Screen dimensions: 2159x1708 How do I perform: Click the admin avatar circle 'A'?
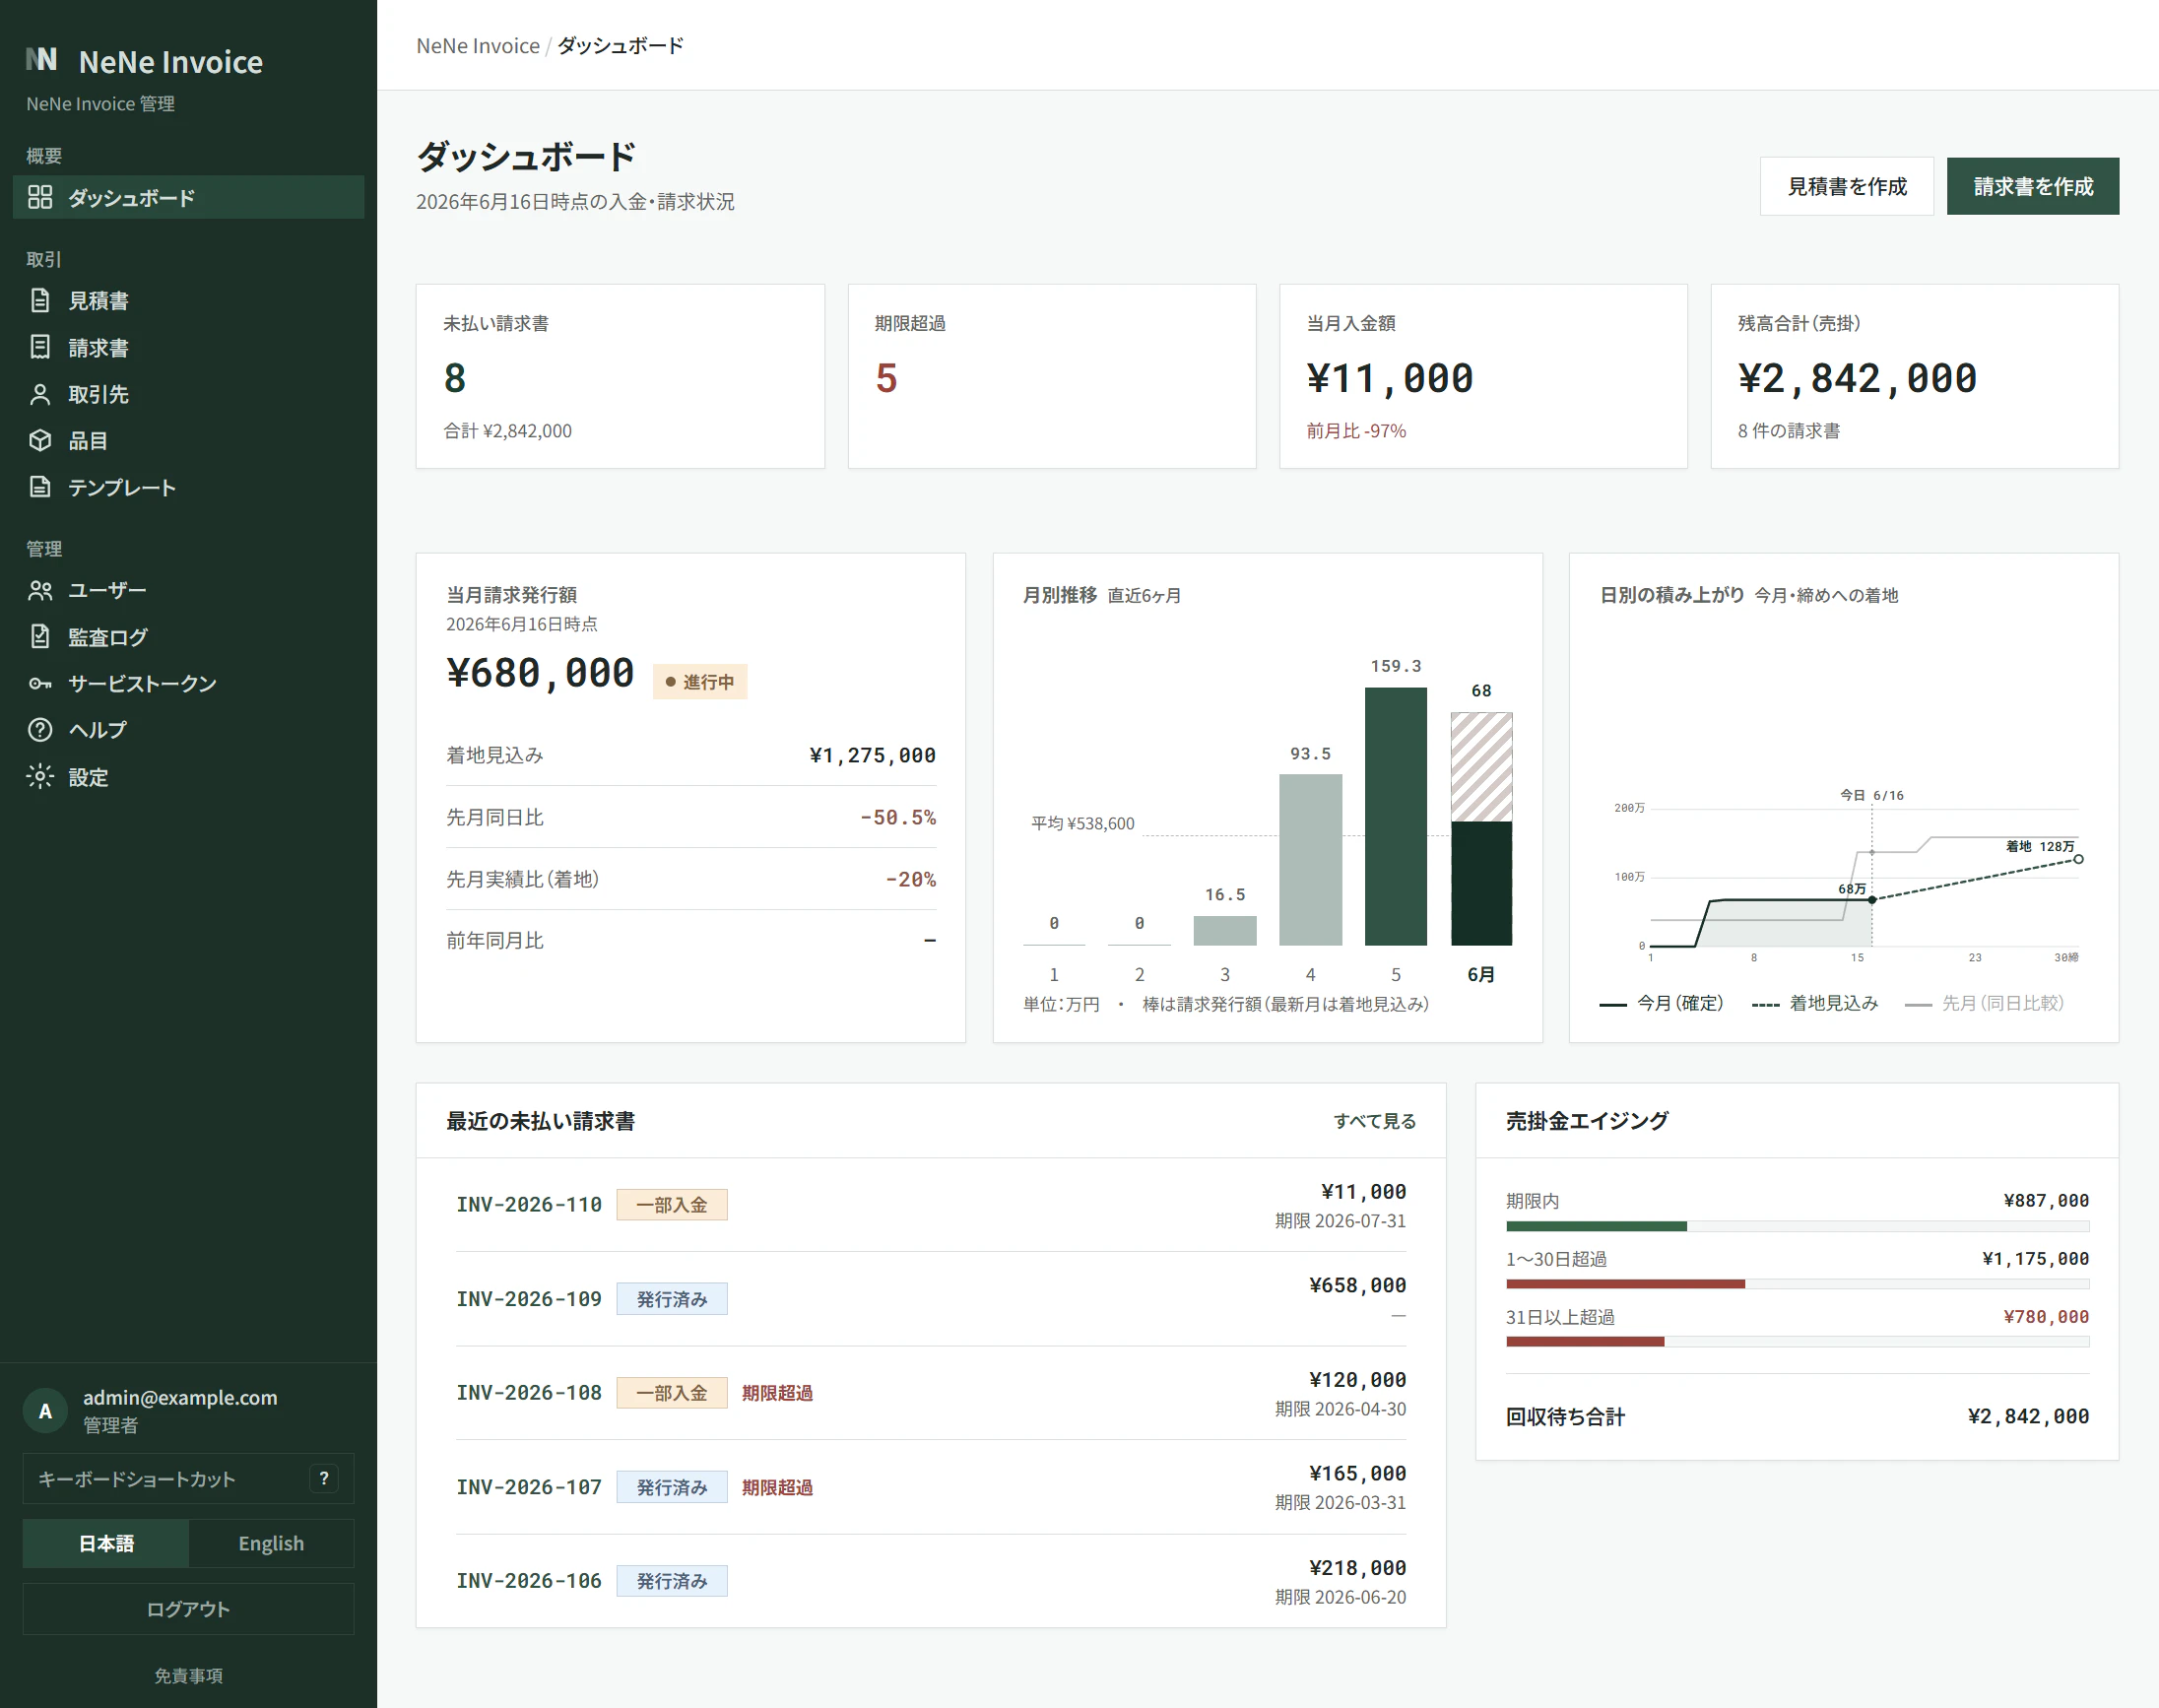click(45, 1411)
